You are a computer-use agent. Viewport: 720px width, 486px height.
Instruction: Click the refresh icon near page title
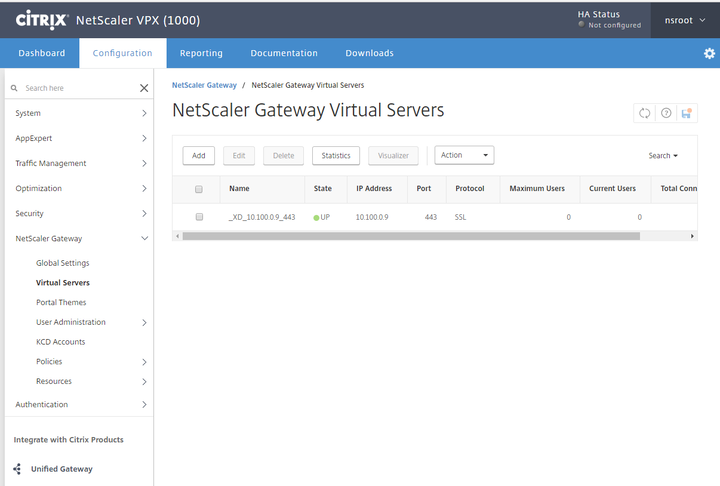644,113
